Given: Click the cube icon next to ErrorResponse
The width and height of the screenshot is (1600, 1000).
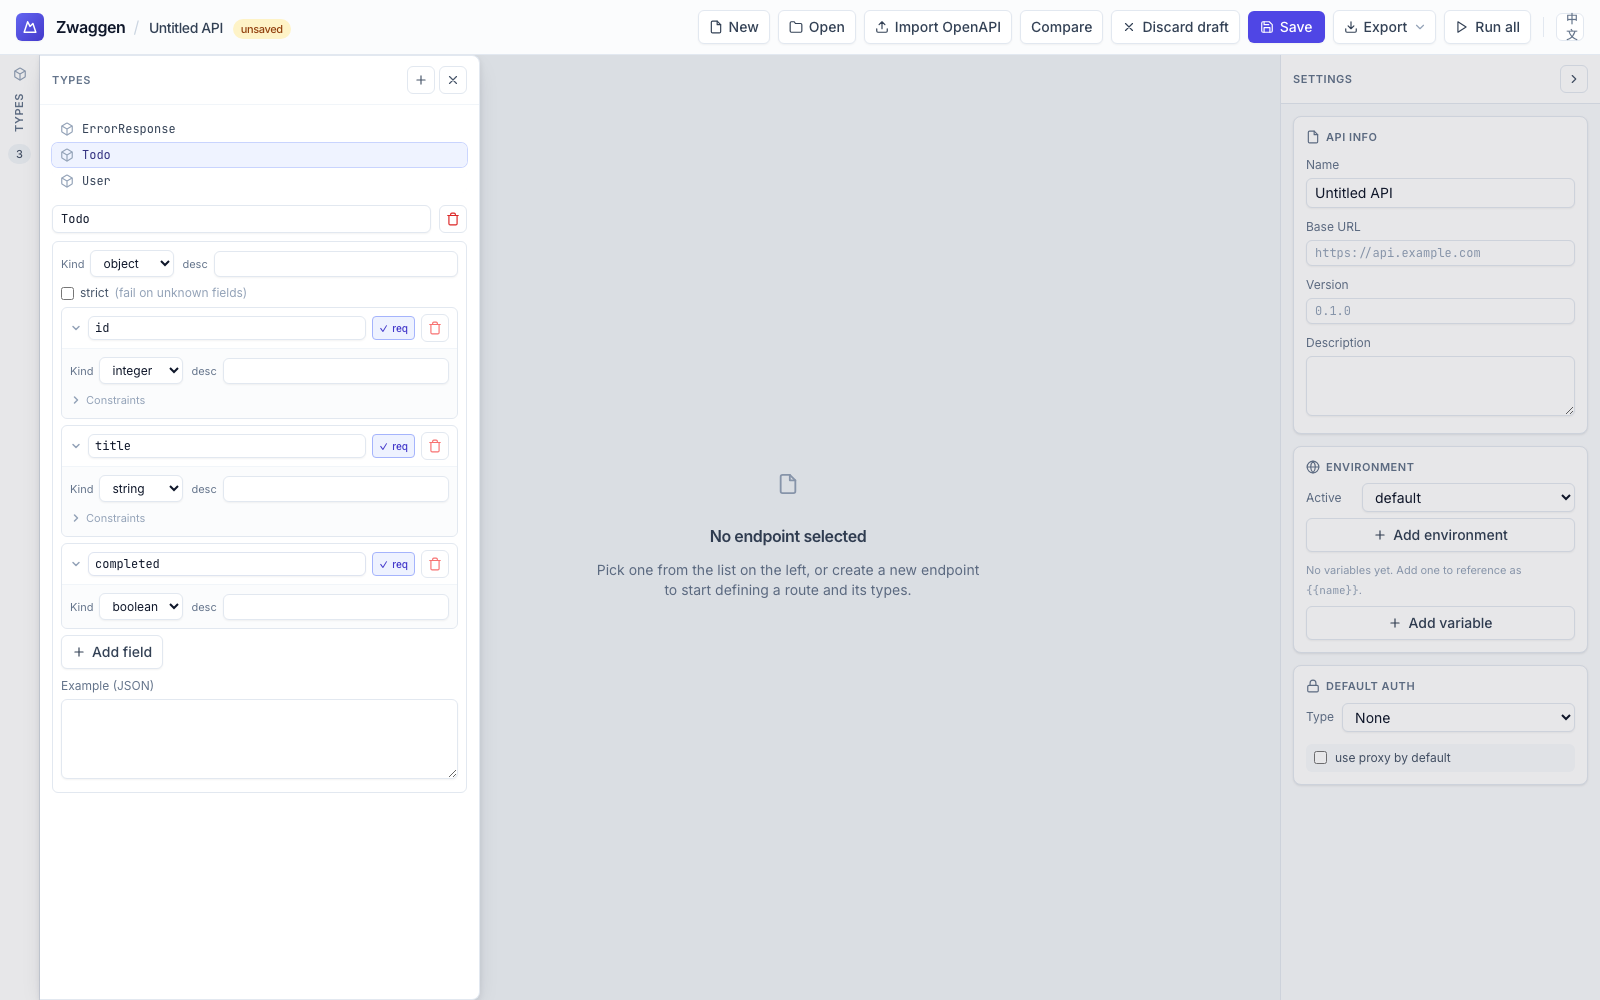Looking at the screenshot, I should [x=67, y=128].
